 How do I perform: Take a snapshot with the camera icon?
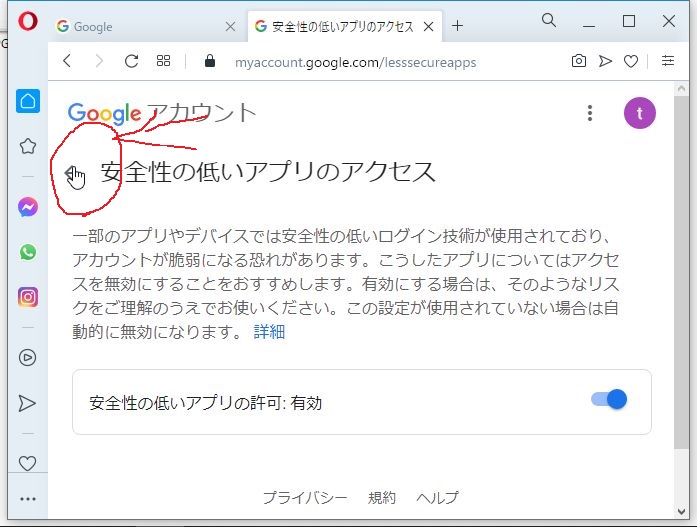click(x=579, y=61)
